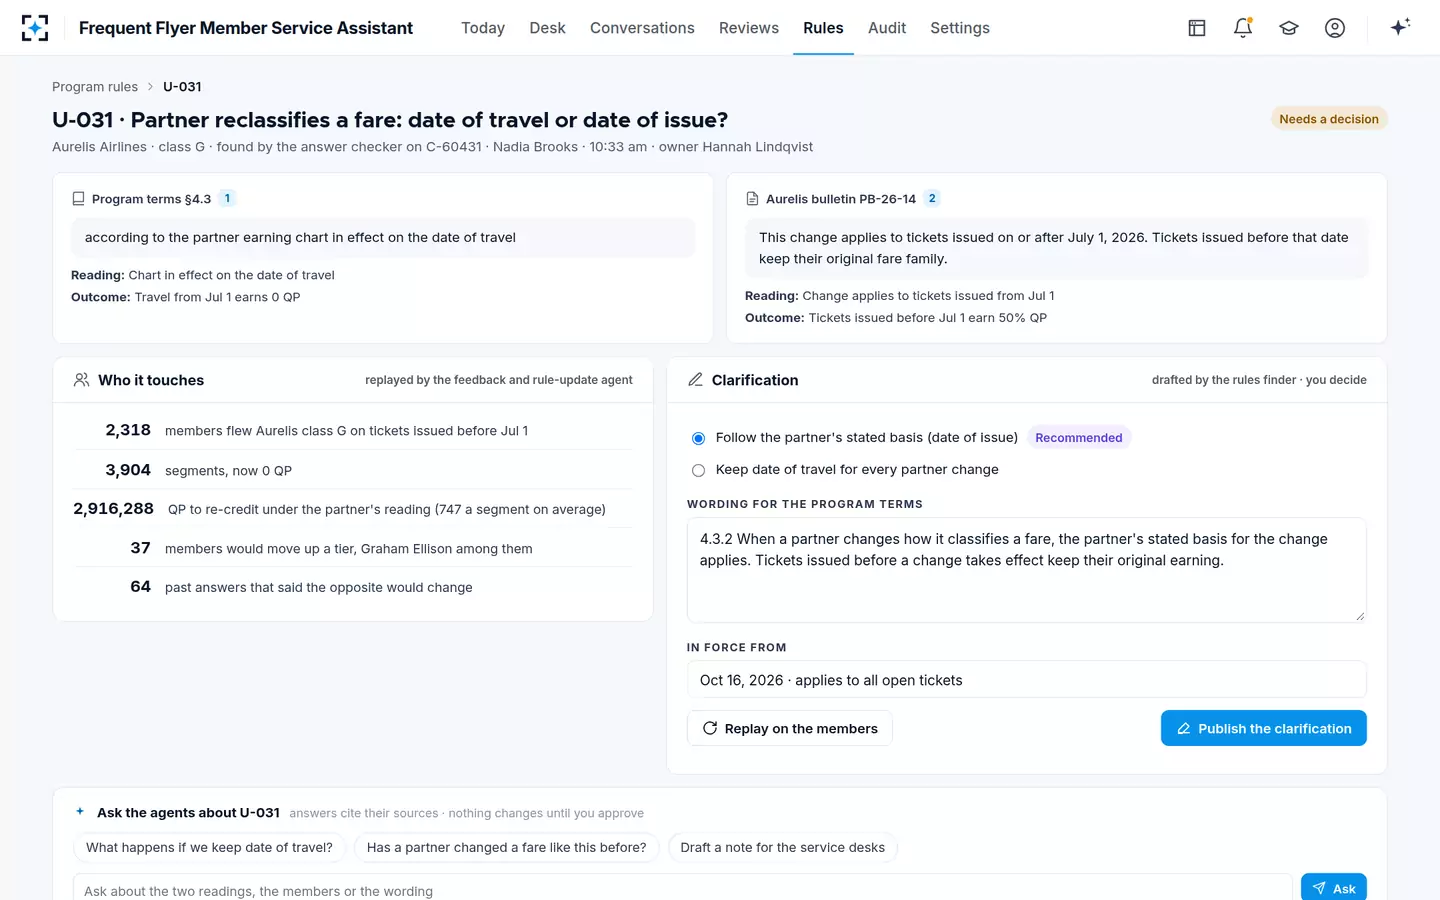Open the Rules tab

coord(823,28)
